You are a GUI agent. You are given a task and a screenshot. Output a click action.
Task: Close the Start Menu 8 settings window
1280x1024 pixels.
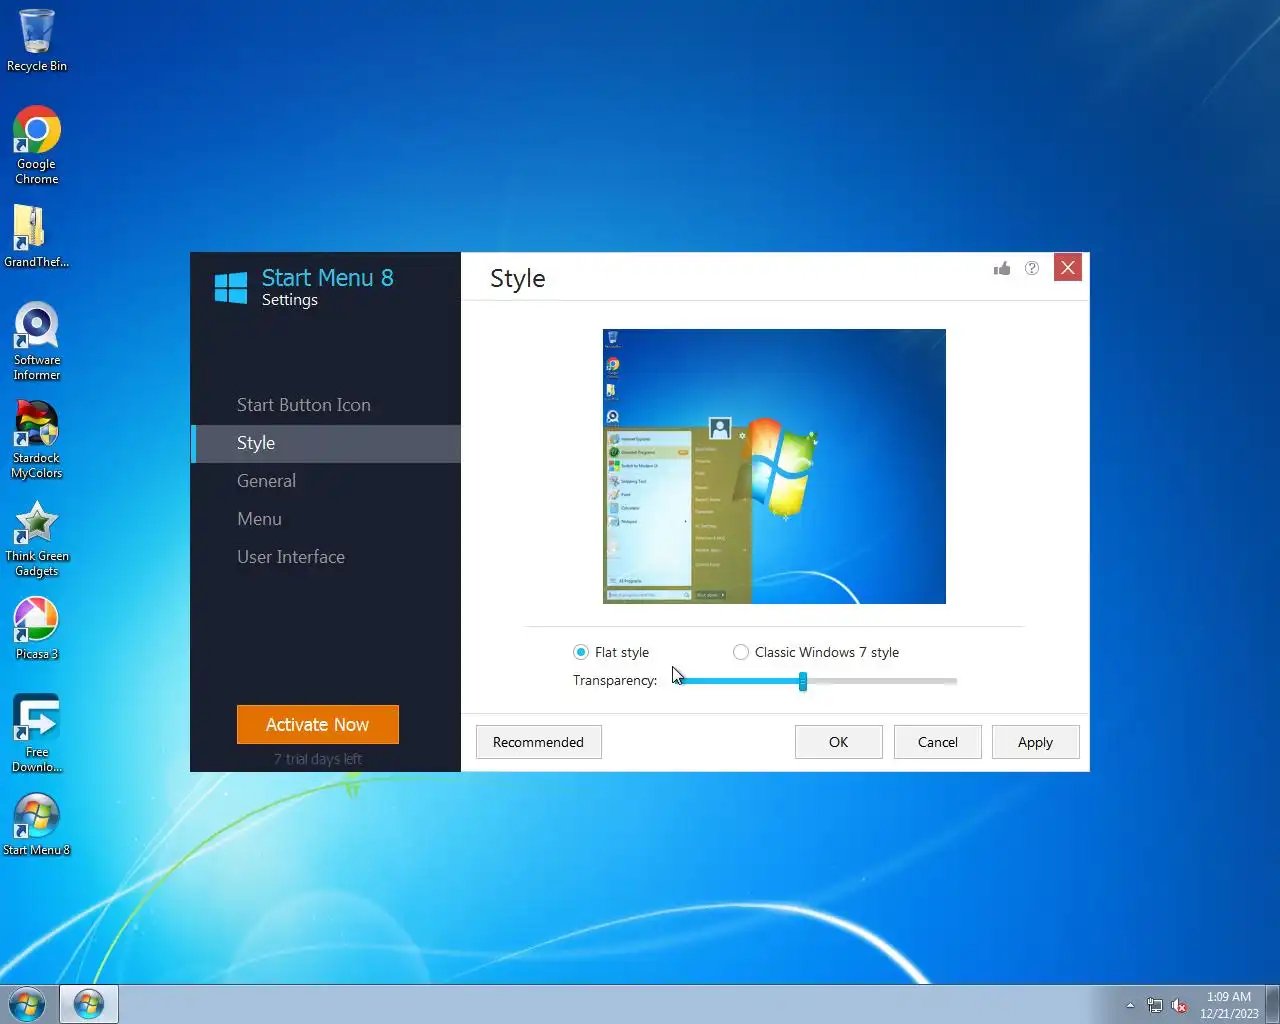(1068, 268)
